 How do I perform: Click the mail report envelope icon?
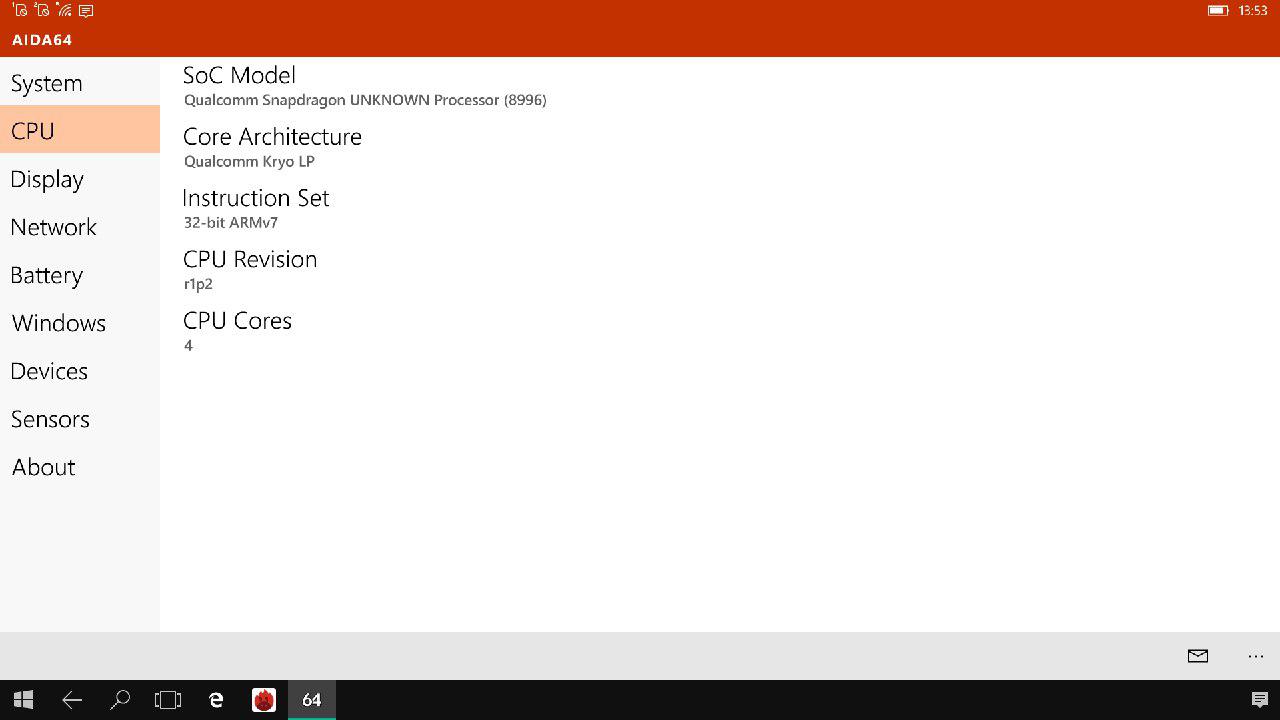1198,656
